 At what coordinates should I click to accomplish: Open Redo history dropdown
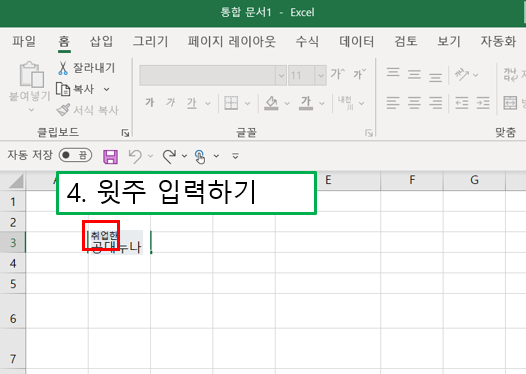point(185,156)
